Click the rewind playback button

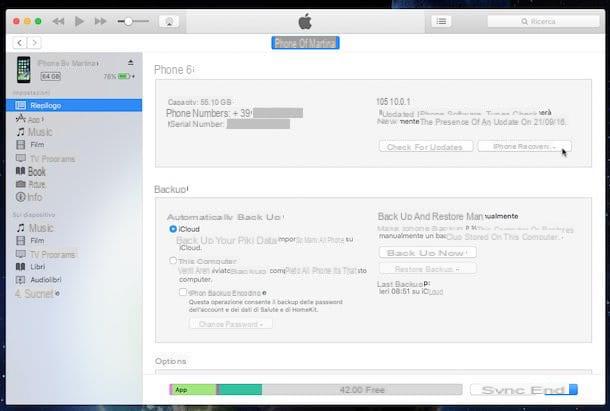click(x=58, y=21)
